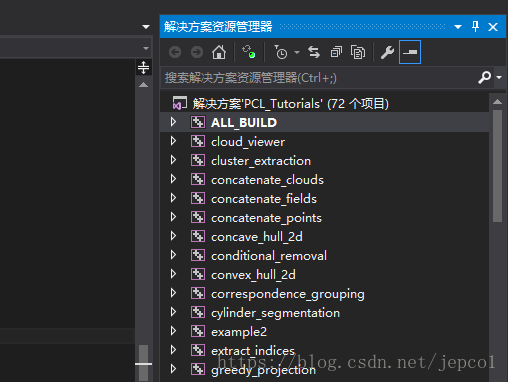Expand the cloud_viewer project
Screen dimensions: 508x382
[x=173, y=141]
